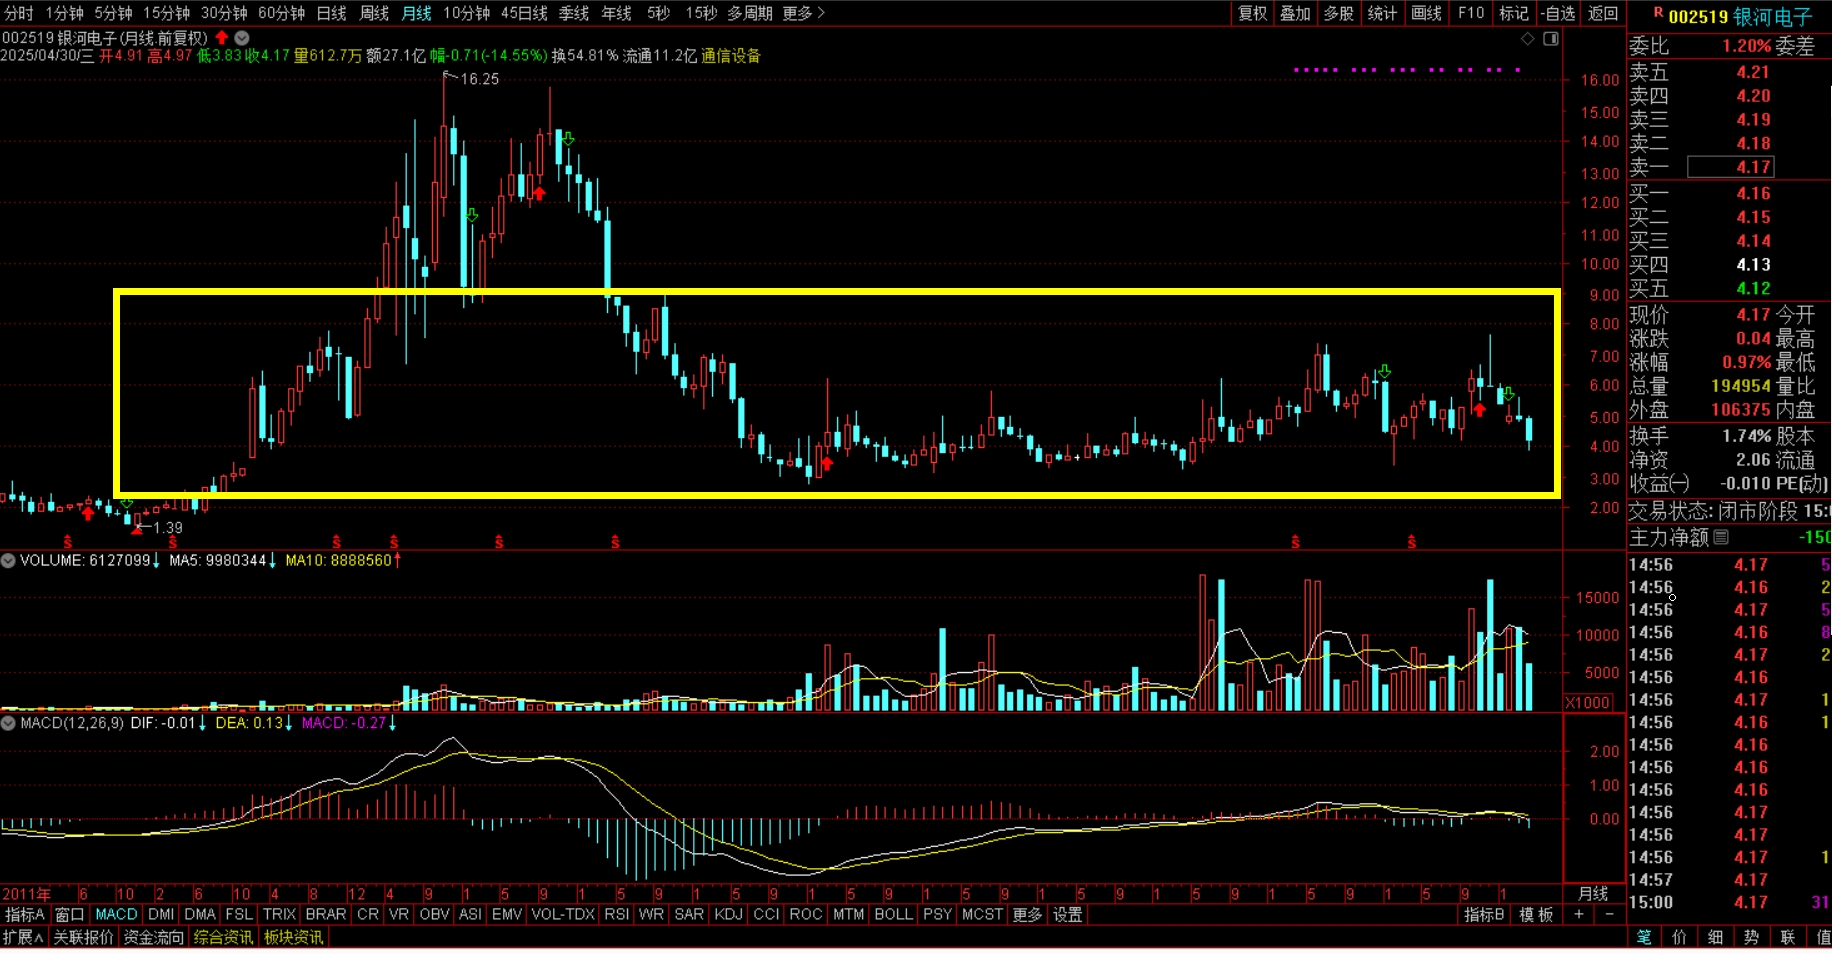The width and height of the screenshot is (1832, 954).
Task: Click the 16.25 high price marker
Action: tap(479, 79)
